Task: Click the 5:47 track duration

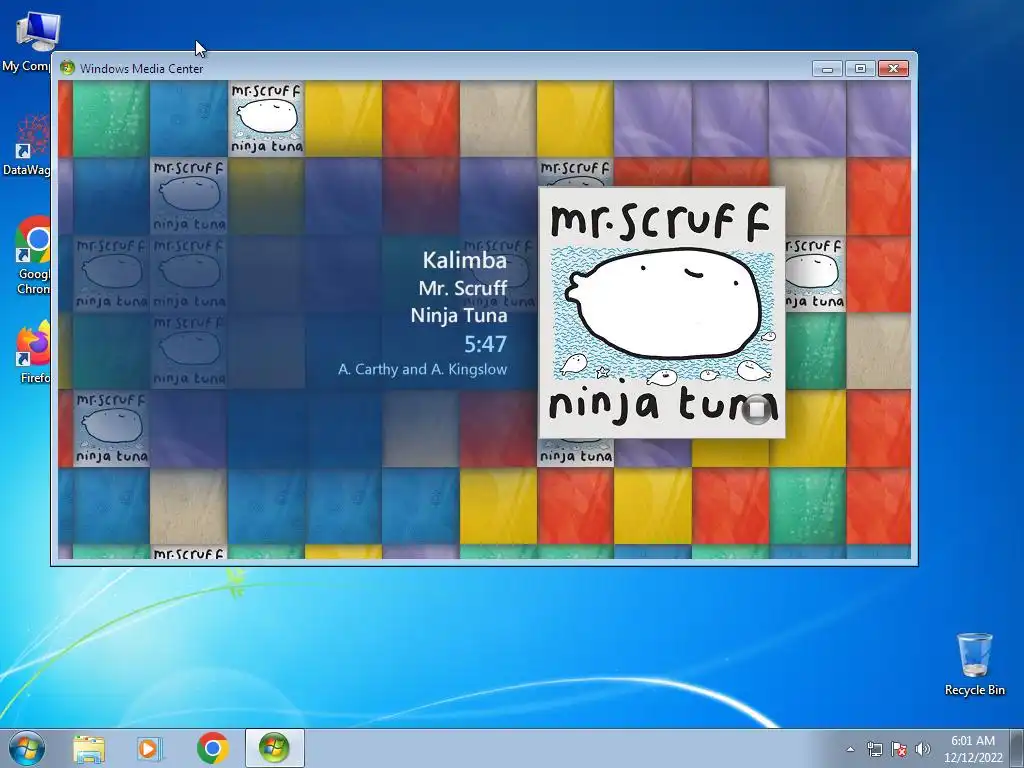Action: 485,344
